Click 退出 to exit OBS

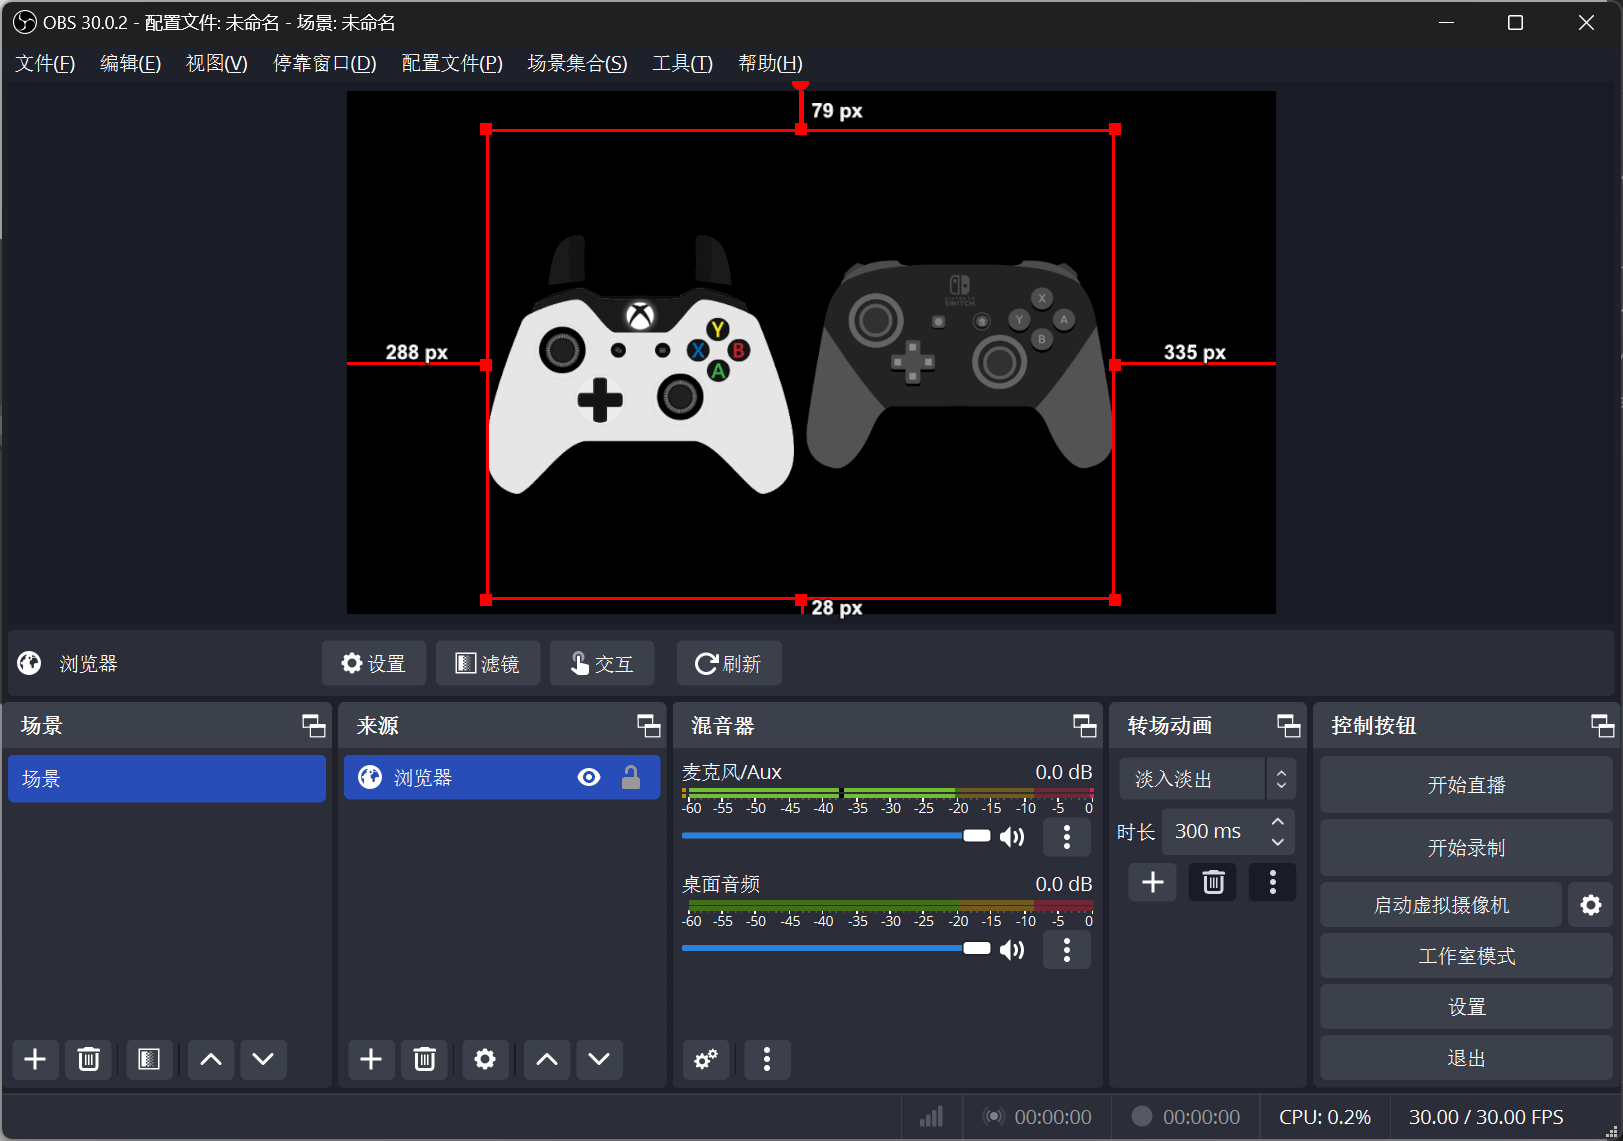1466,1058
